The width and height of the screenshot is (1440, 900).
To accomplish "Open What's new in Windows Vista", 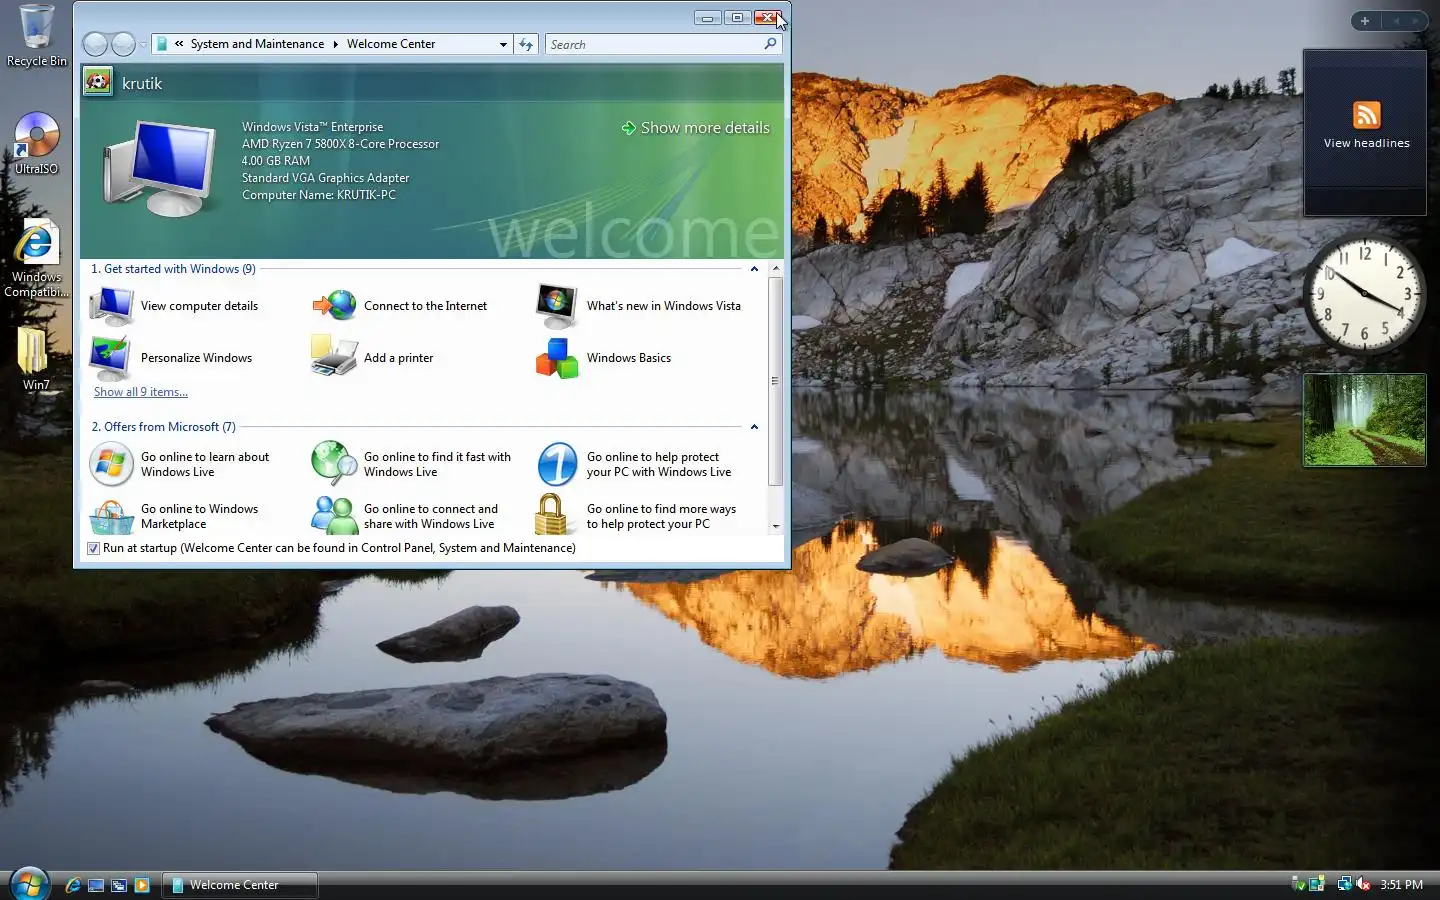I will coord(639,306).
